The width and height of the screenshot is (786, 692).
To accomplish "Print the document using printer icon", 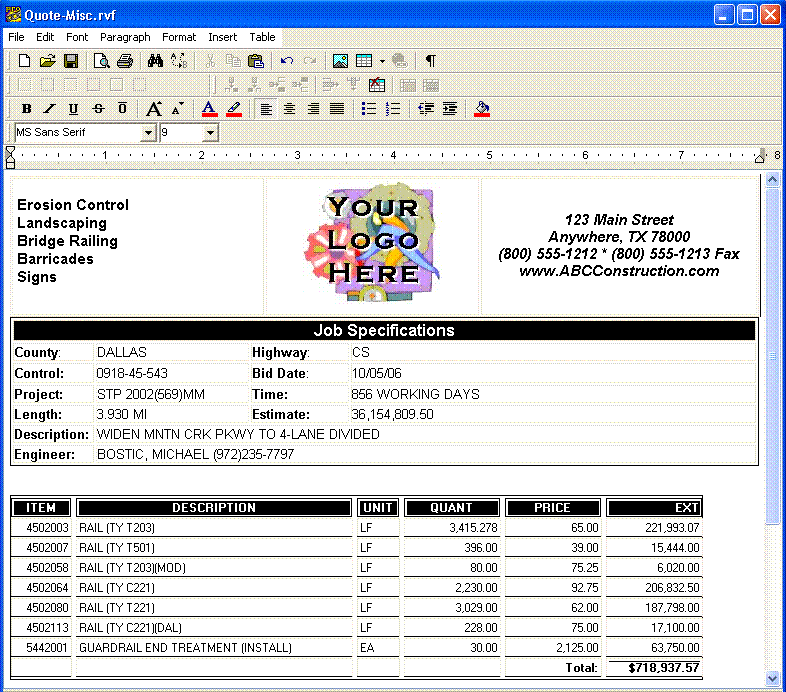I will coord(125,61).
